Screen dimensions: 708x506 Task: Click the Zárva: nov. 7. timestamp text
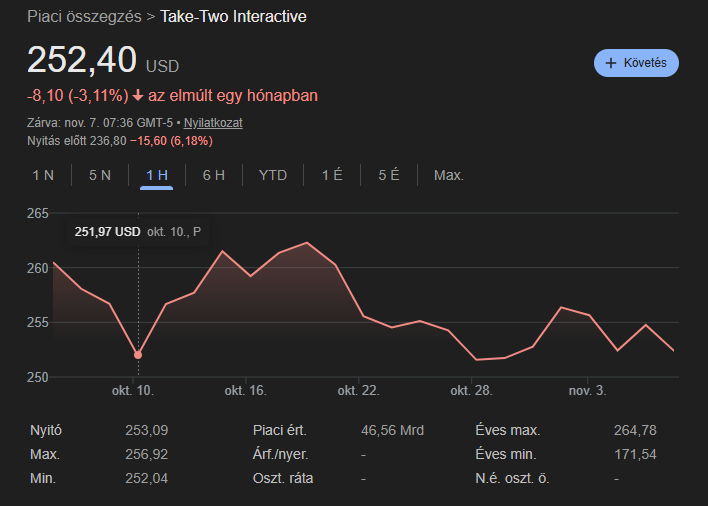(x=100, y=123)
